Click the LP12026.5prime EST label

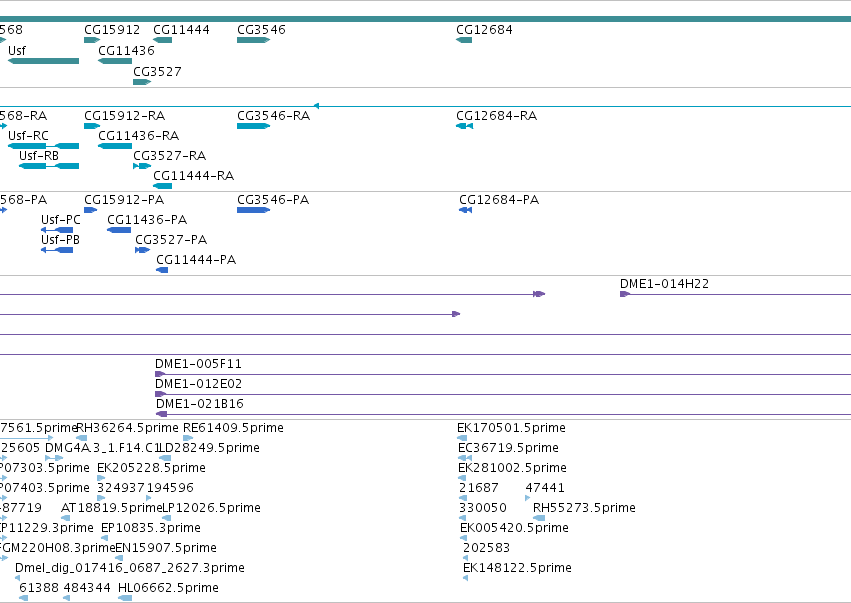point(212,508)
